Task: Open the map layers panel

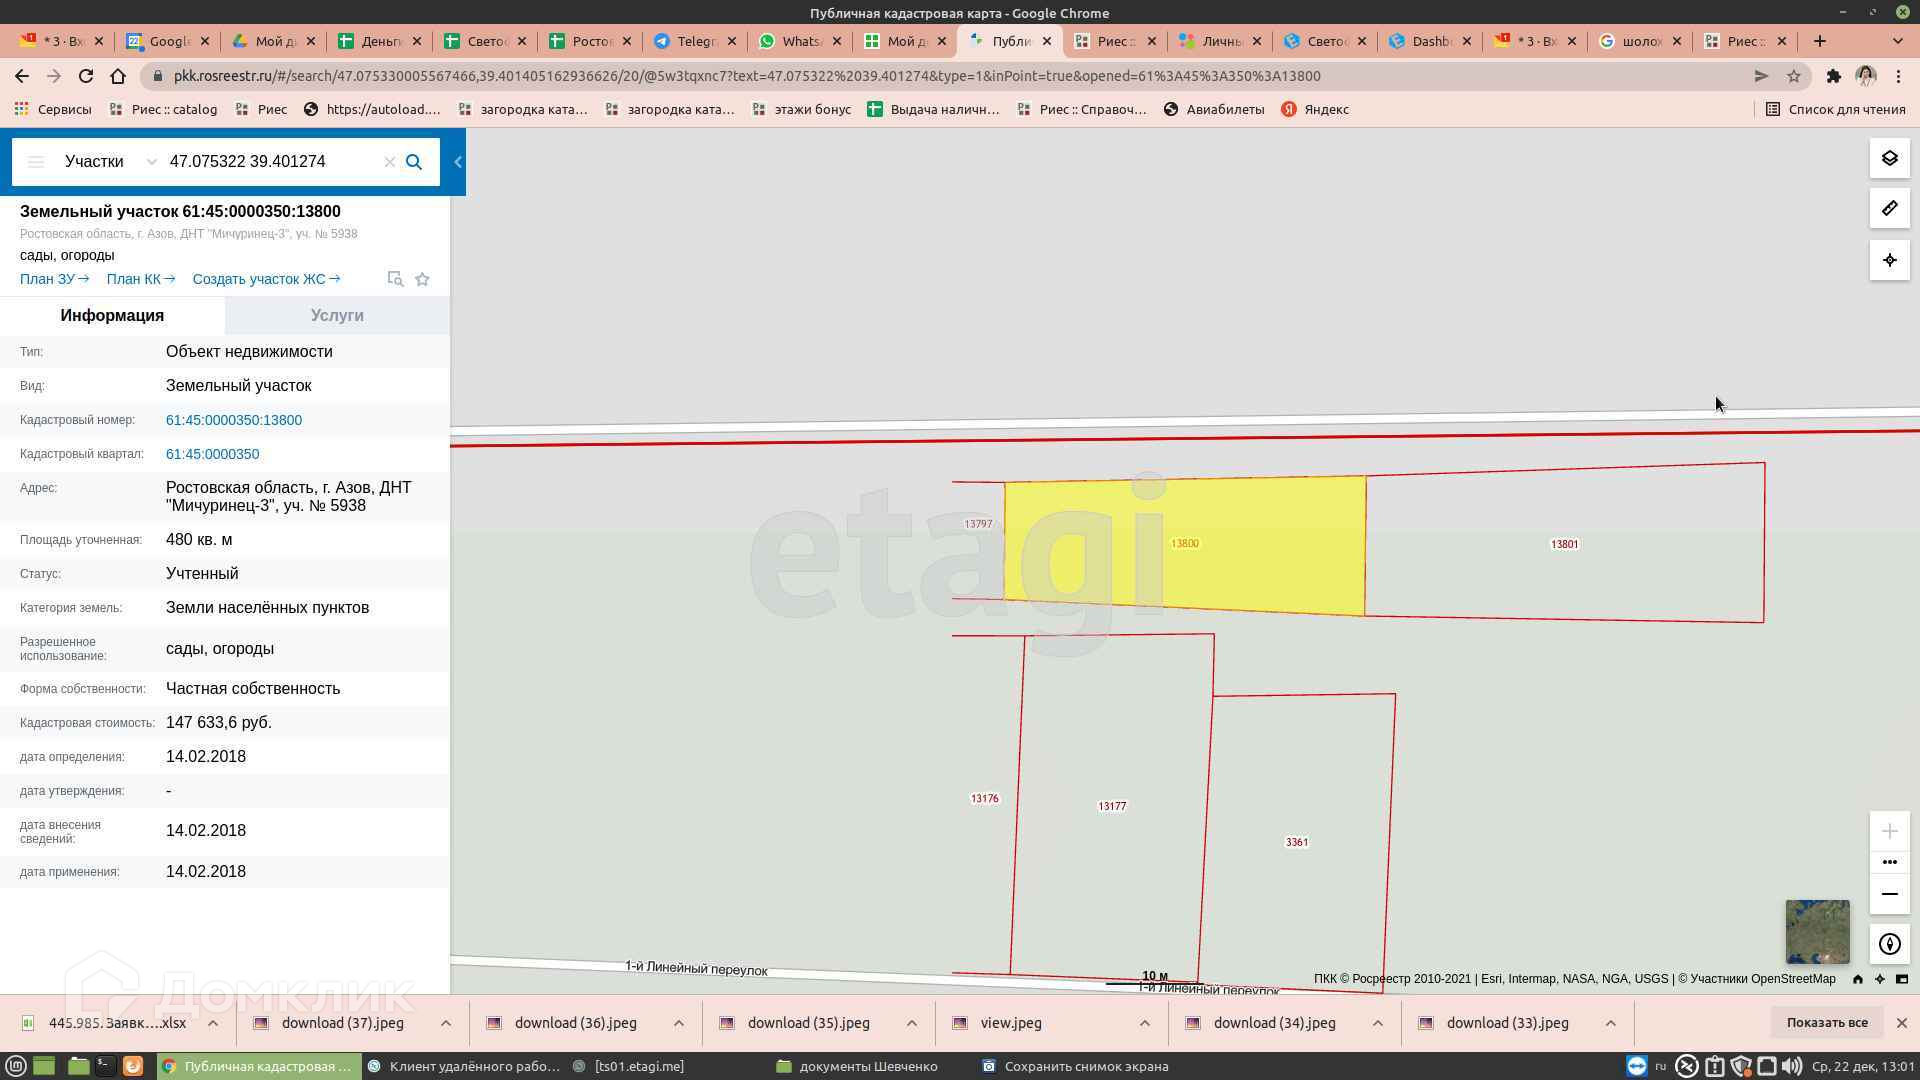Action: click(1889, 159)
